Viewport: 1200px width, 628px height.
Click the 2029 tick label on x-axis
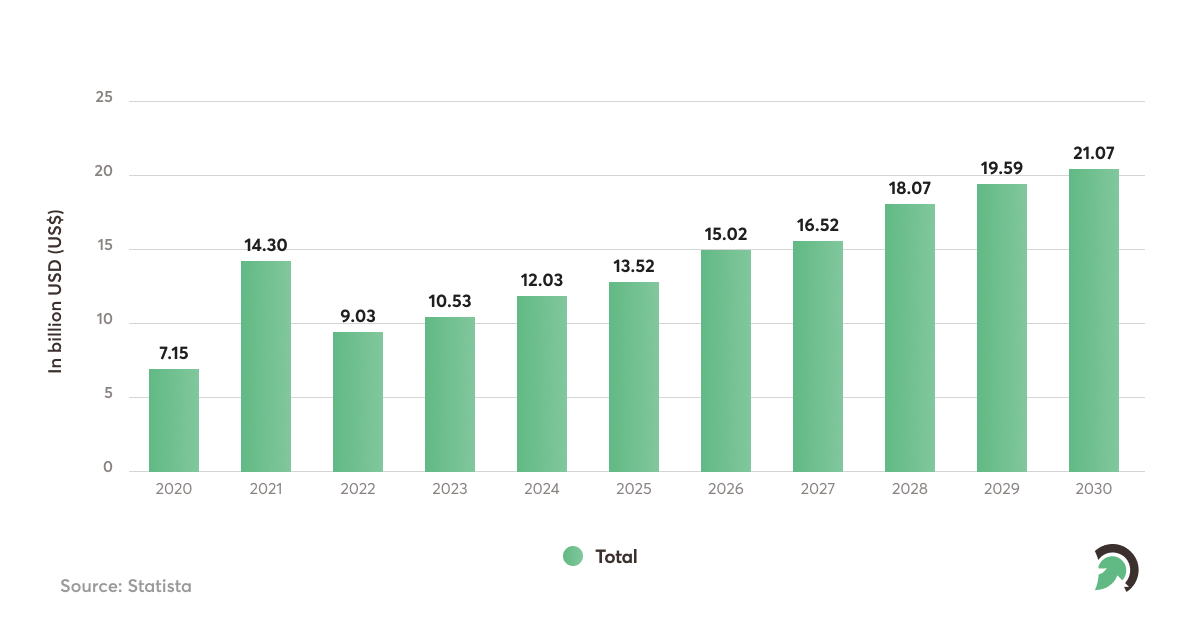(1002, 488)
